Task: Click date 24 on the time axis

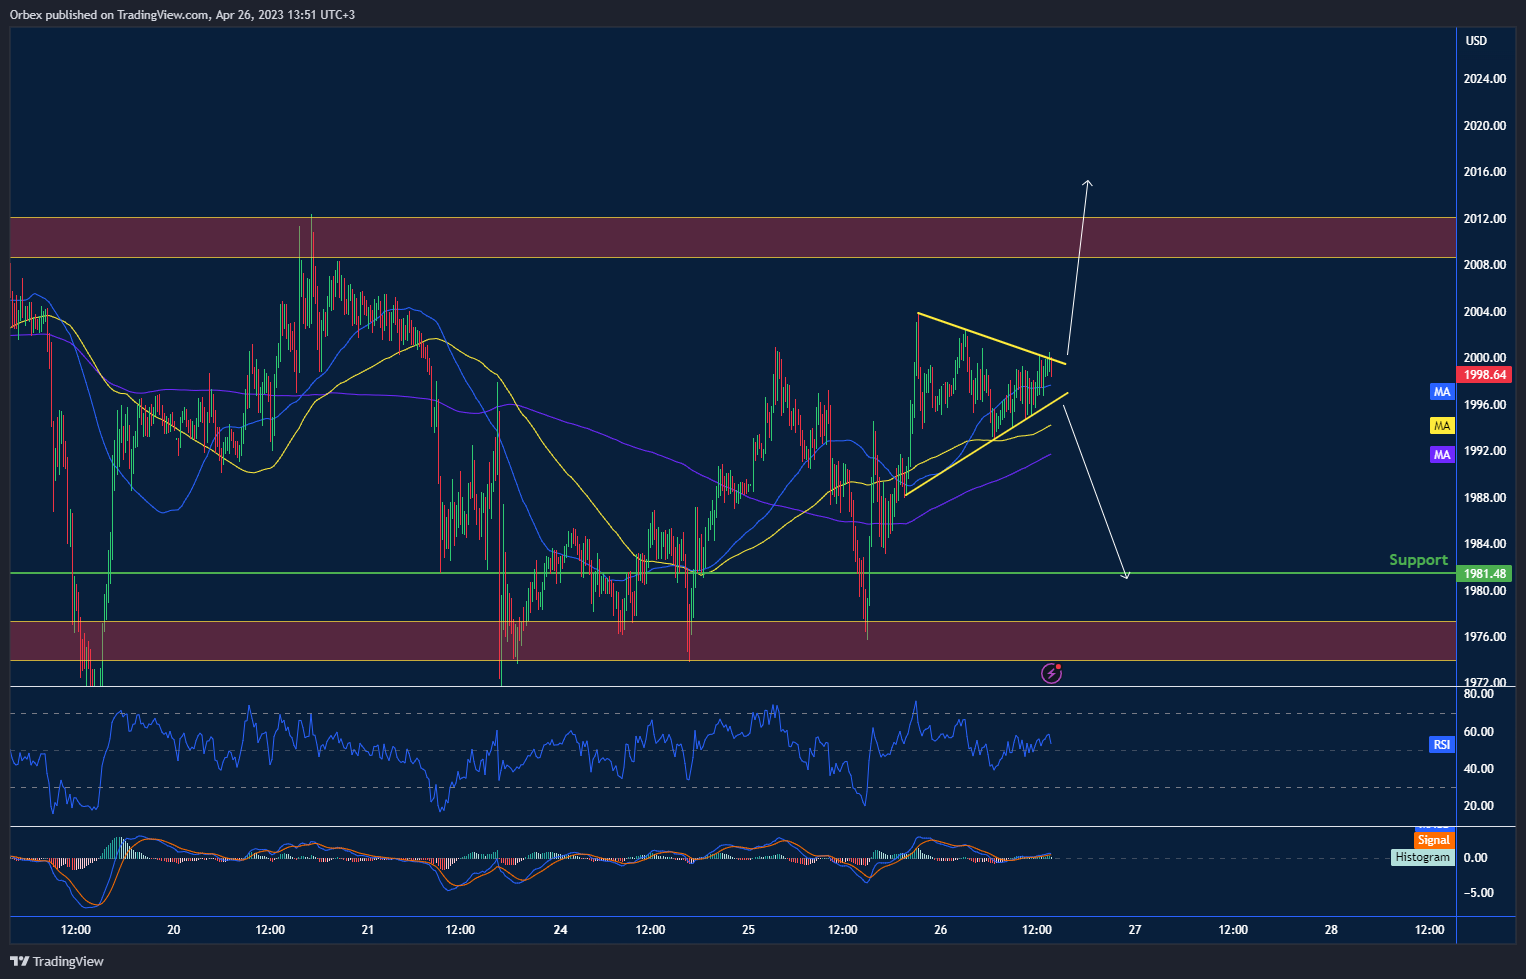Action: (x=560, y=930)
